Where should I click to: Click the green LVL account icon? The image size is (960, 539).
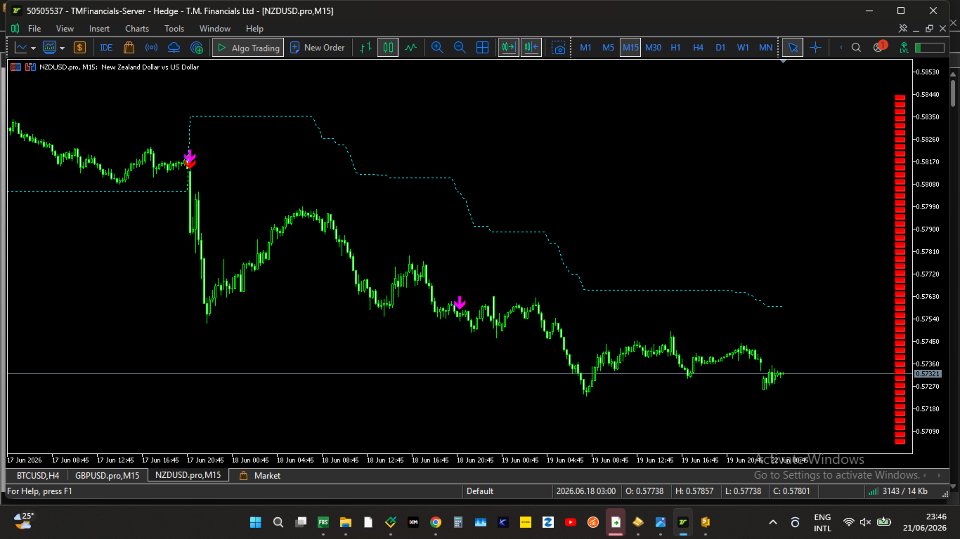coord(904,47)
